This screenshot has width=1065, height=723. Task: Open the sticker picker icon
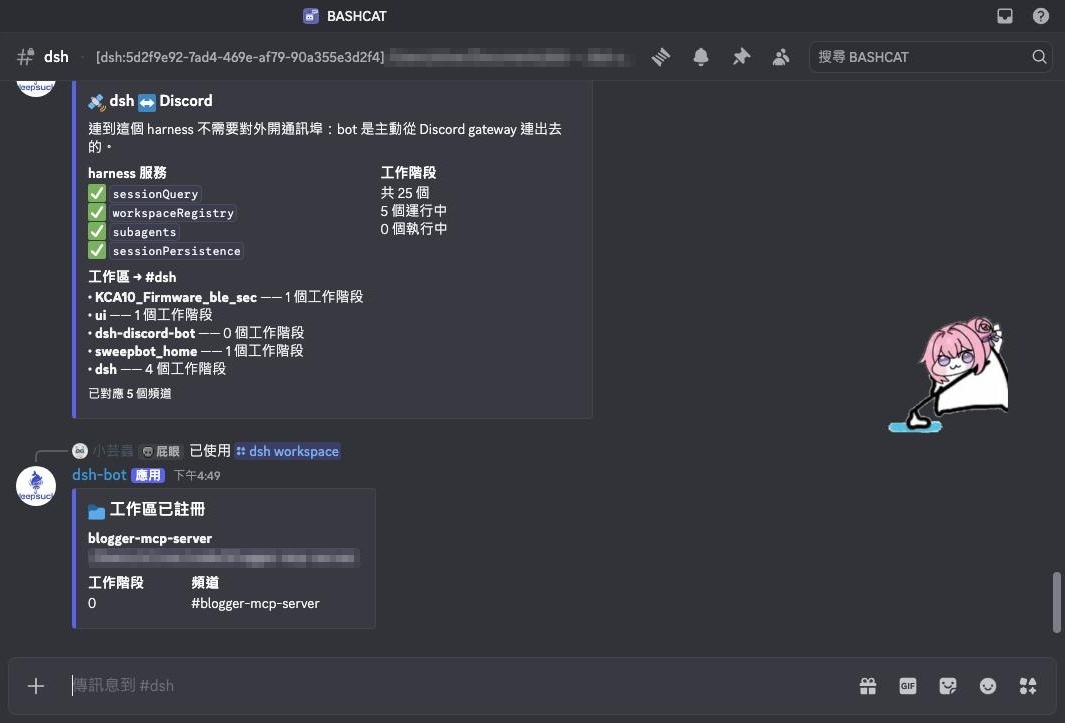pyautogui.click(x=948, y=686)
